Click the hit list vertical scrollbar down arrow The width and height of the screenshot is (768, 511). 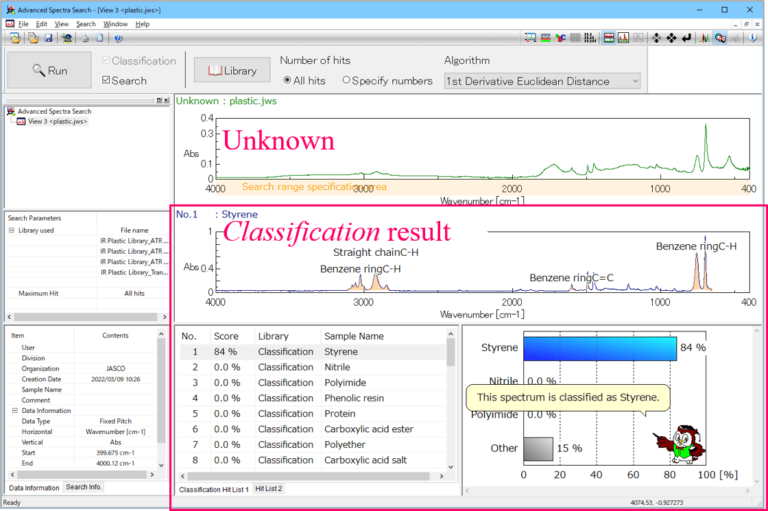tap(451, 467)
